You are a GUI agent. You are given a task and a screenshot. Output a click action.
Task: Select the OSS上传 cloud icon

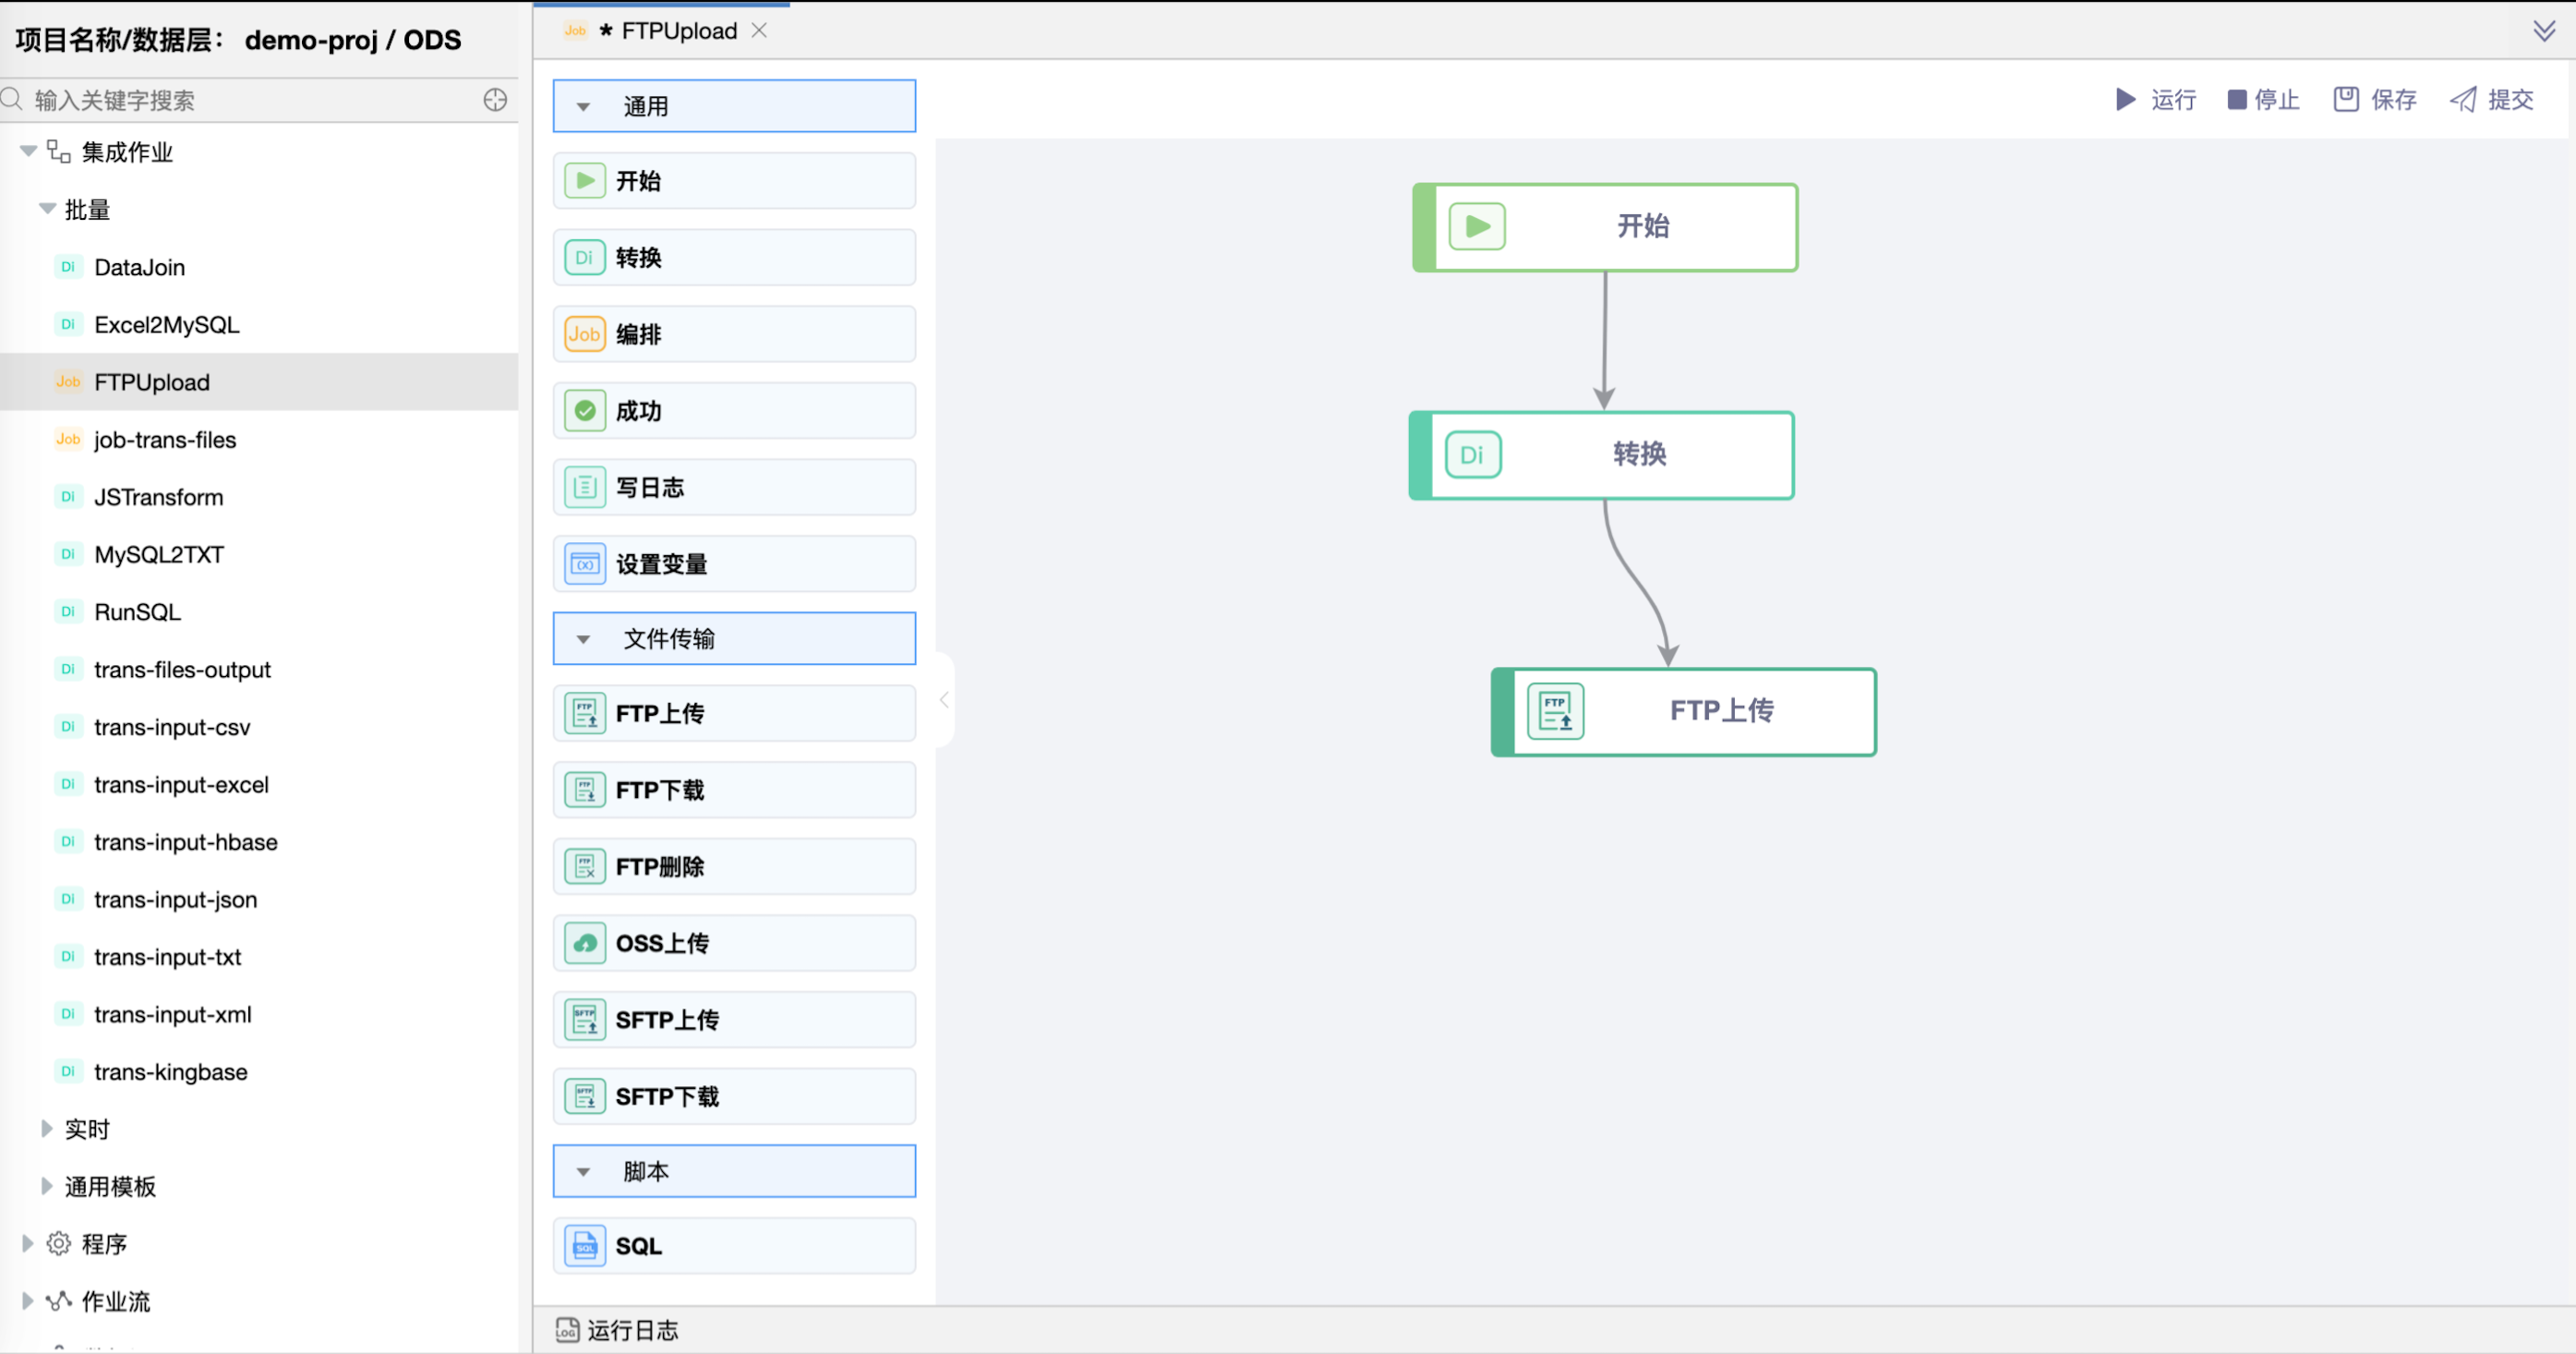584,943
